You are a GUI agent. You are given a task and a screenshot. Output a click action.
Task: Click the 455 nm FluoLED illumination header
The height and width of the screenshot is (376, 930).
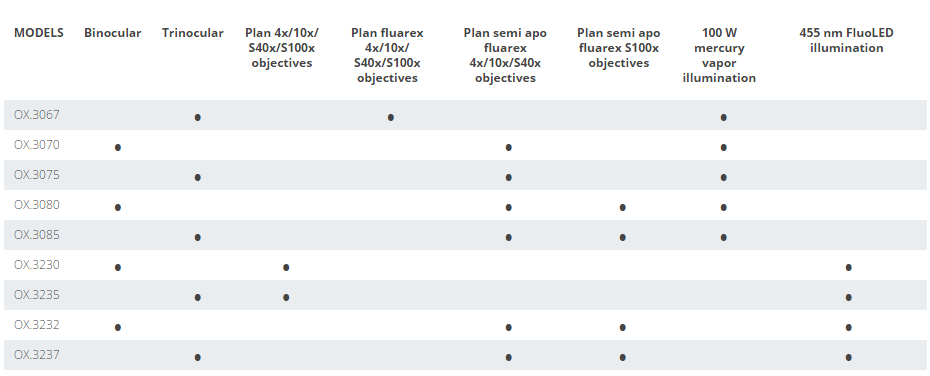[x=846, y=40]
